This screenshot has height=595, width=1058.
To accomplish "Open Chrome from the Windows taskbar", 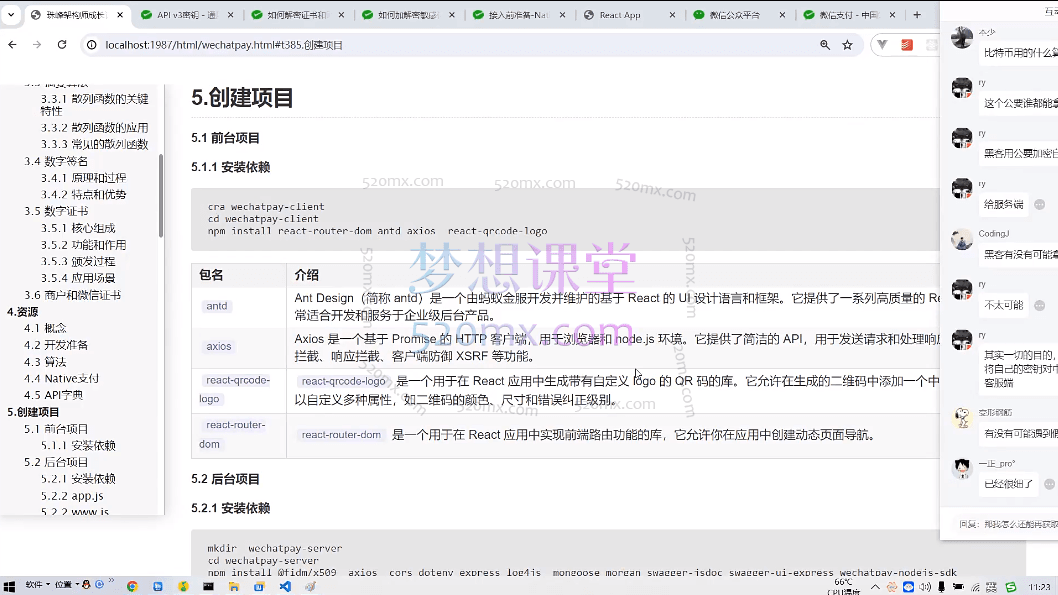I will [x=132, y=586].
